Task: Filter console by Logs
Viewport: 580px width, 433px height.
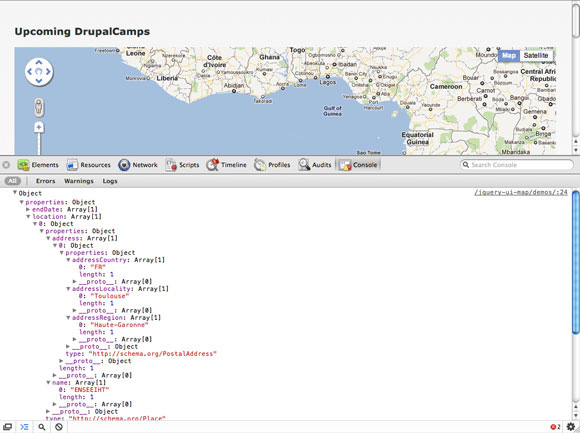Action: tap(109, 181)
